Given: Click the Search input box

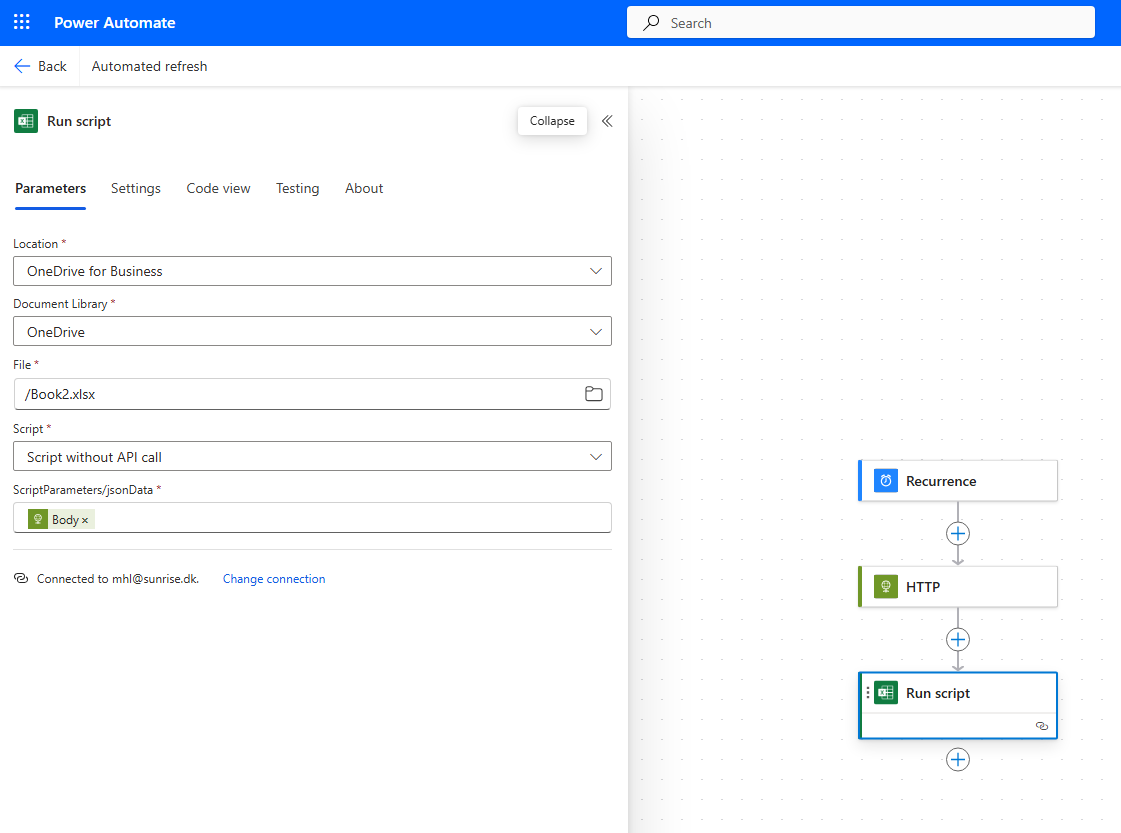Looking at the screenshot, I should [860, 23].
